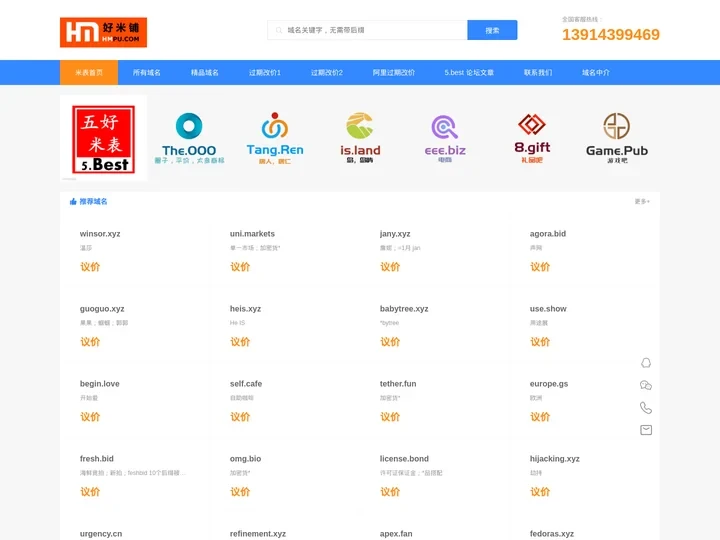Screen dimensions: 720x540
Task: Open the omg.bio domain link
Action: coord(245,458)
